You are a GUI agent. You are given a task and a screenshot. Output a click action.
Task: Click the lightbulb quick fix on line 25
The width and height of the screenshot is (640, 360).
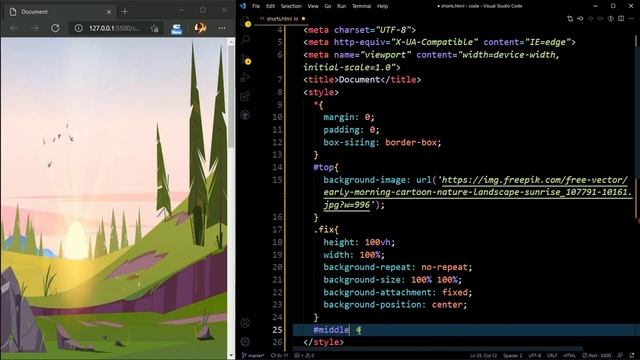click(358, 330)
